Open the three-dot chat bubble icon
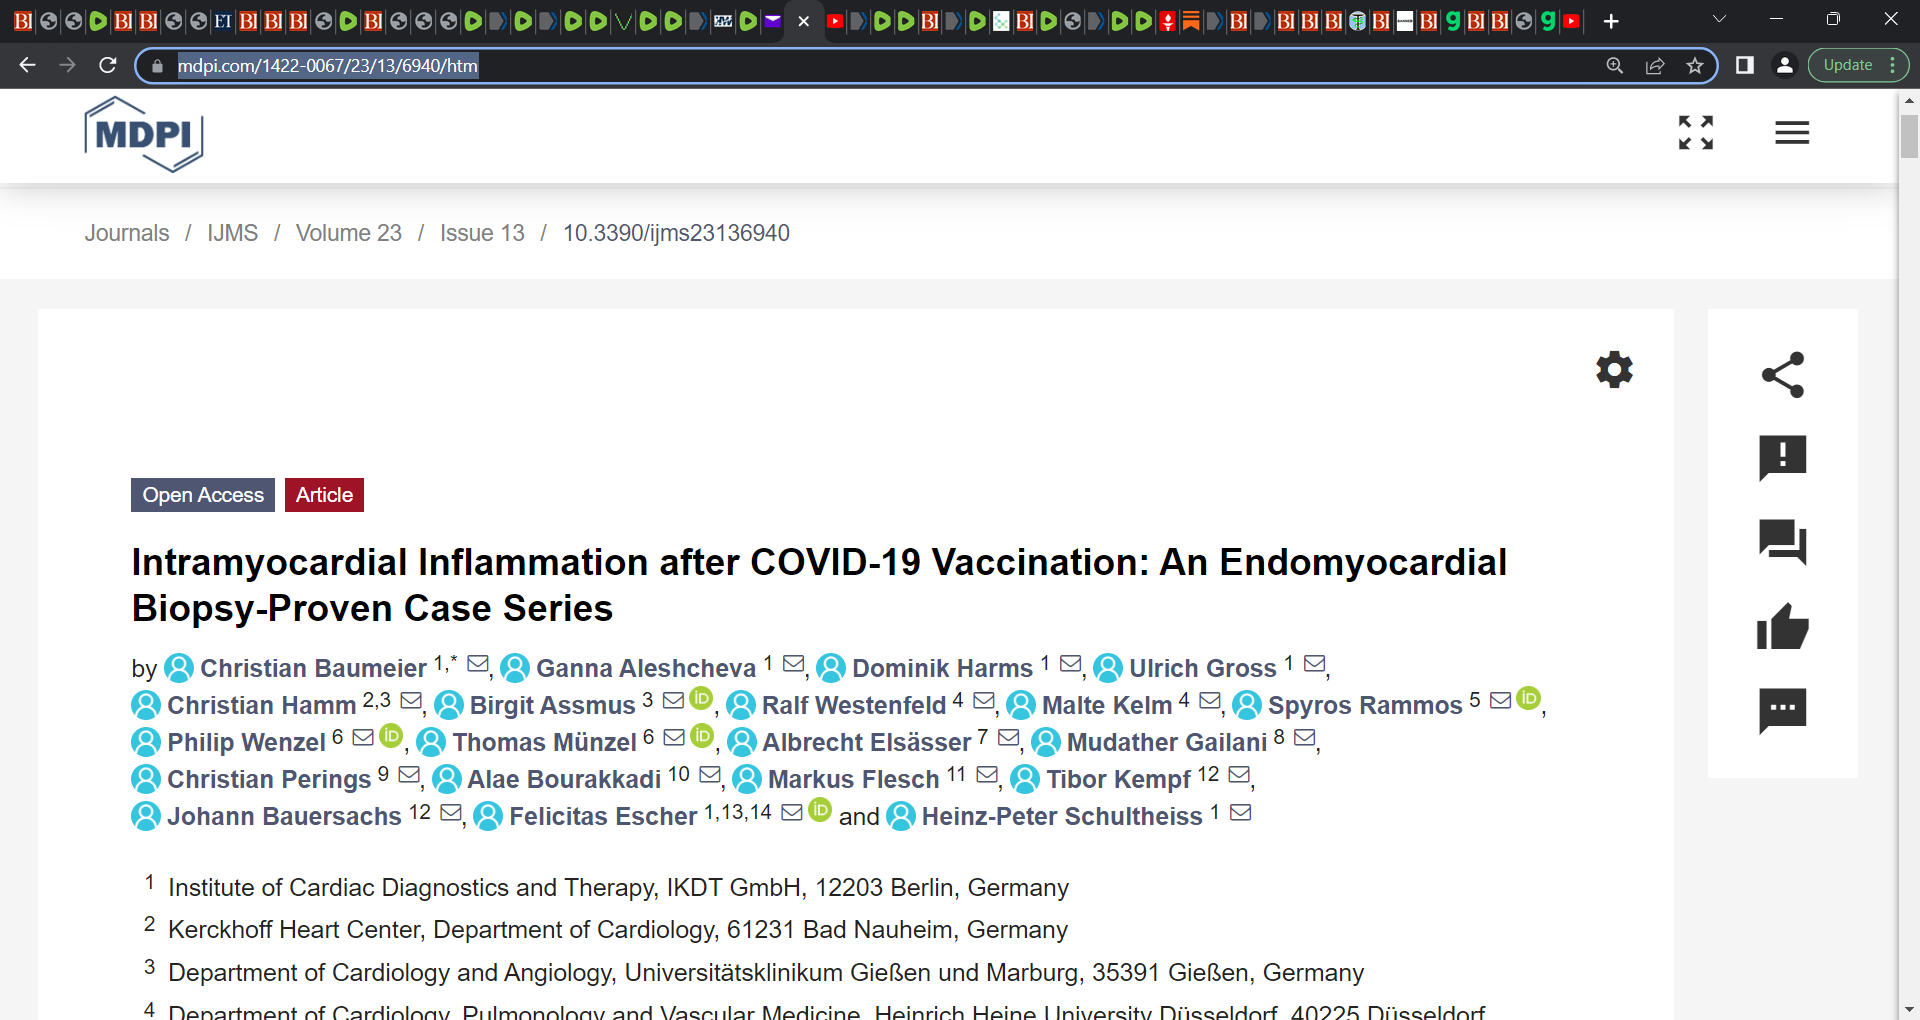The image size is (1920, 1020). coord(1783,711)
